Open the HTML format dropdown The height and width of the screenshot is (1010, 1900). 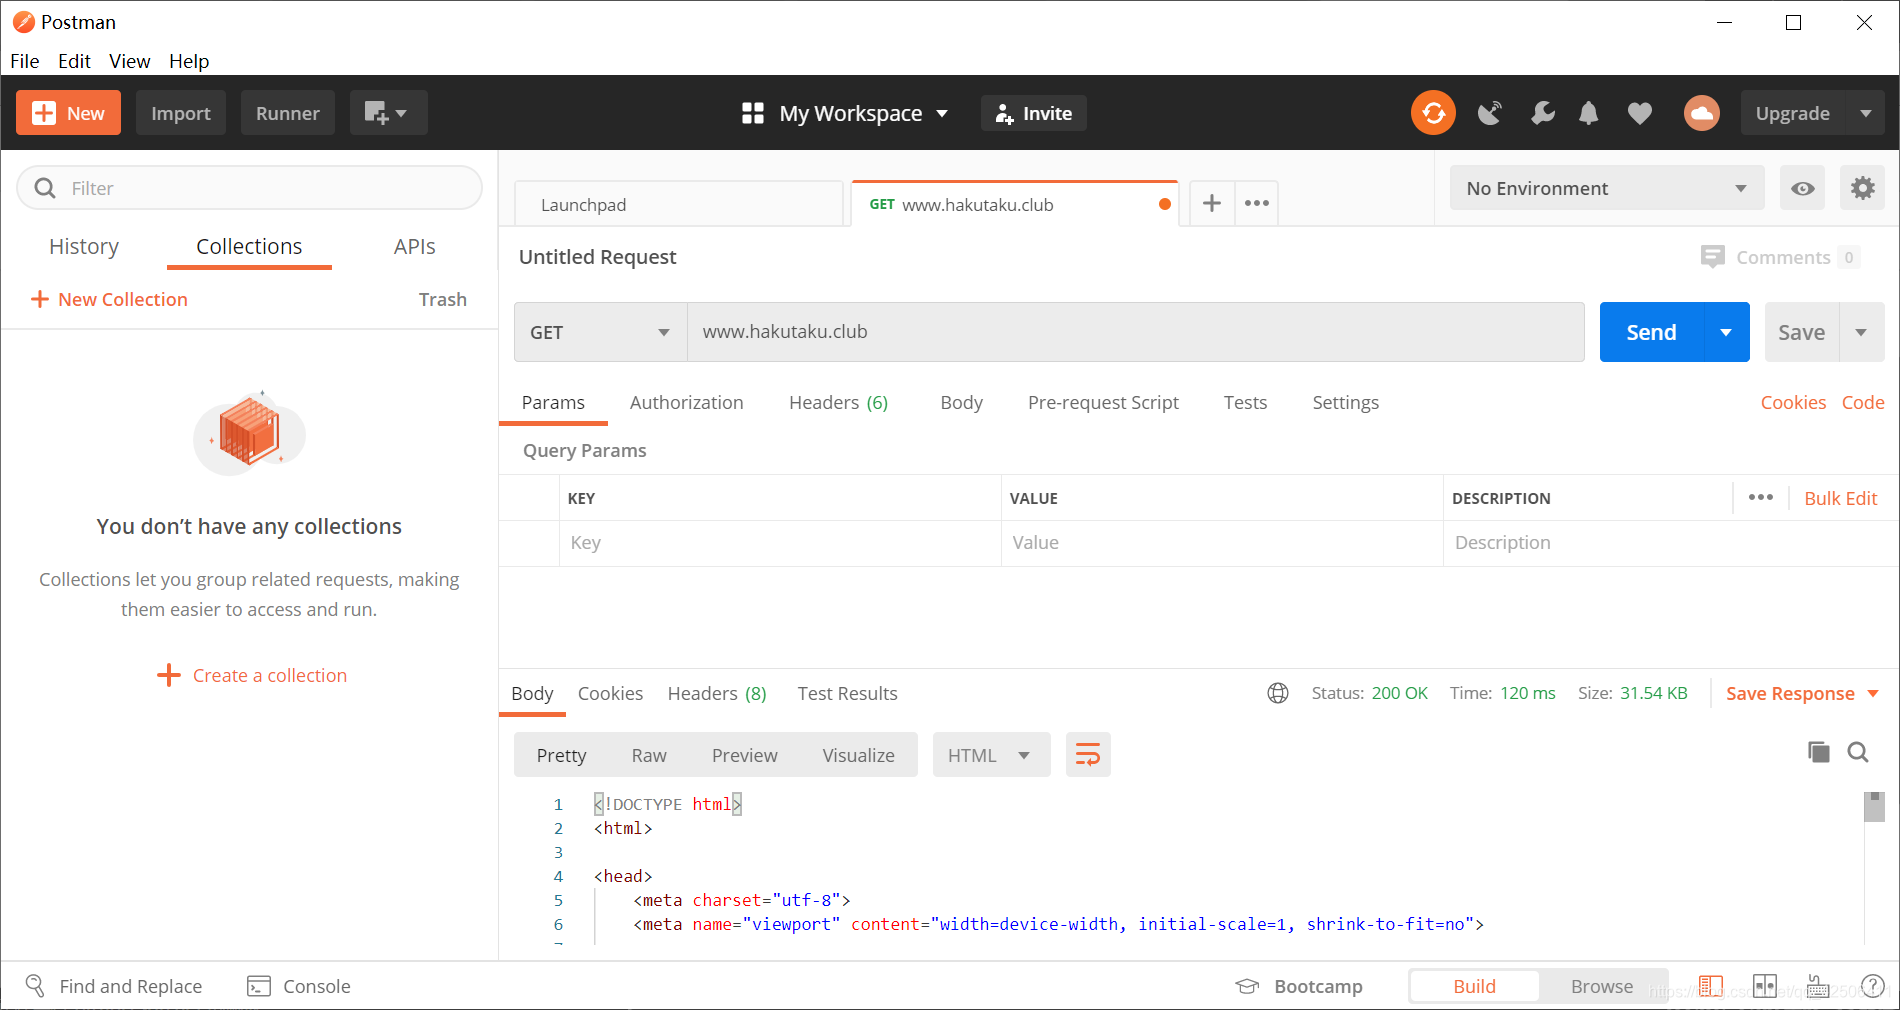coord(991,755)
